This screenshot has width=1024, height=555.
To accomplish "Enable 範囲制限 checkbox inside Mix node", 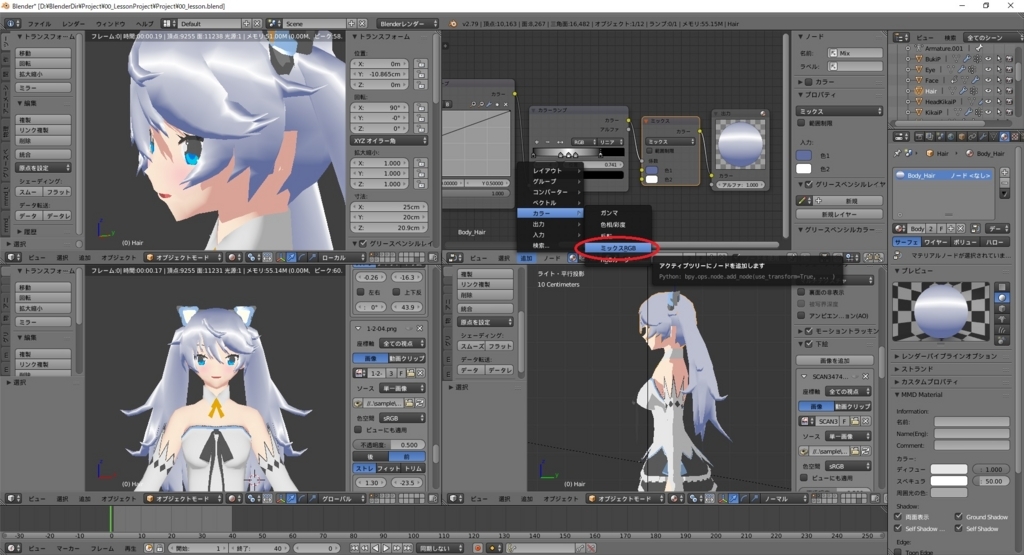I will click(x=649, y=151).
